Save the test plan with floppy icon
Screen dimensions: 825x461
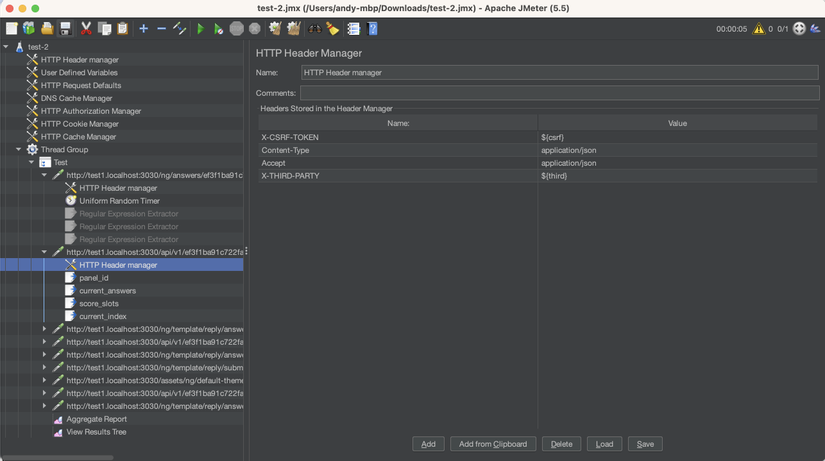[65, 28]
